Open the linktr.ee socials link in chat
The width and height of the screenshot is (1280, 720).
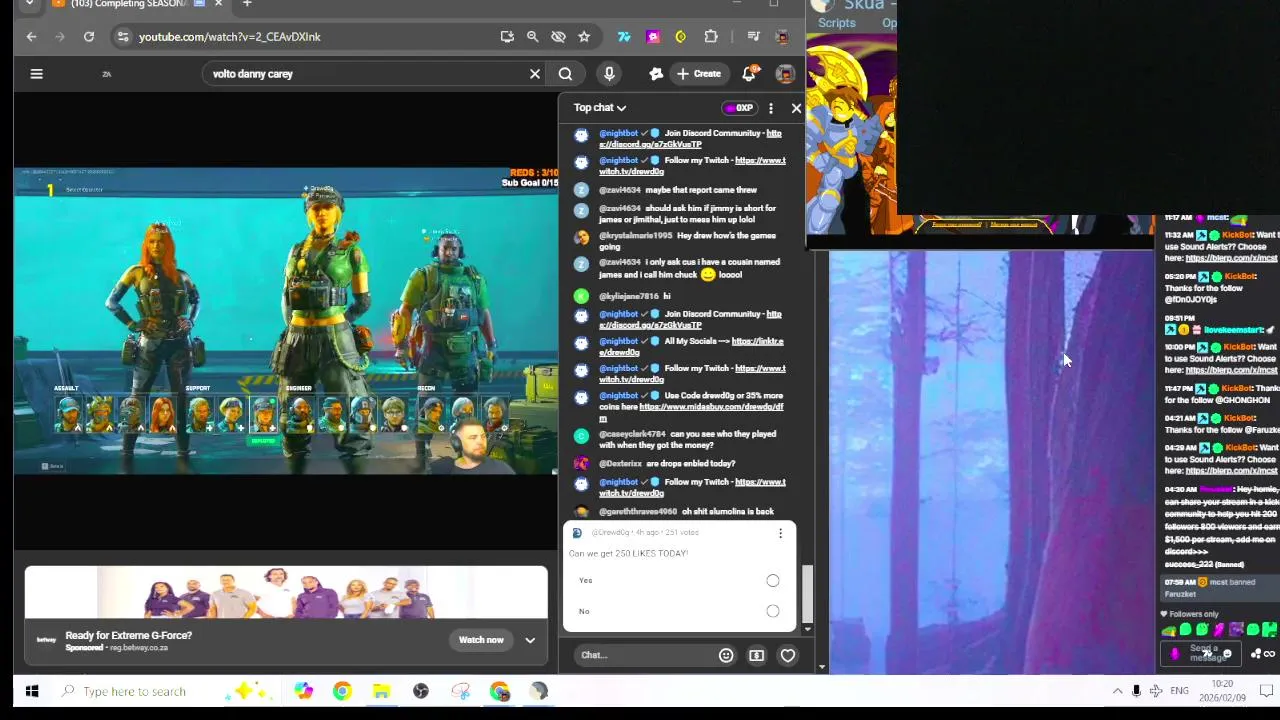point(691,347)
